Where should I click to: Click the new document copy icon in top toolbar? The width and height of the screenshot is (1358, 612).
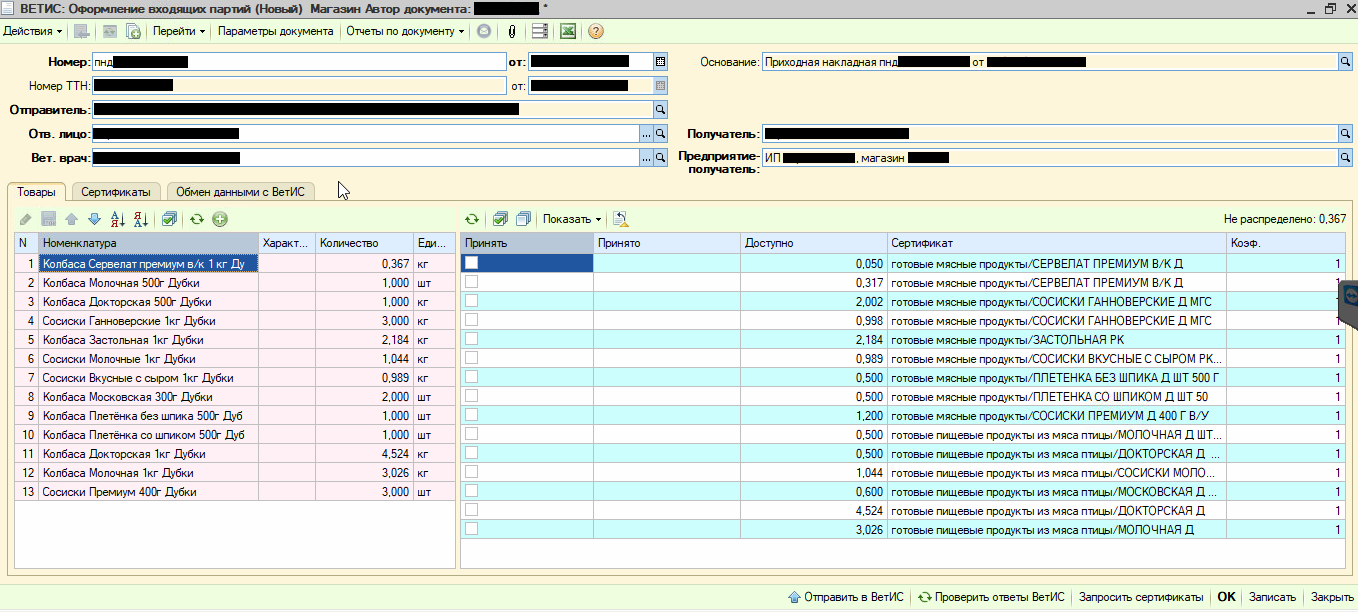click(x=133, y=31)
